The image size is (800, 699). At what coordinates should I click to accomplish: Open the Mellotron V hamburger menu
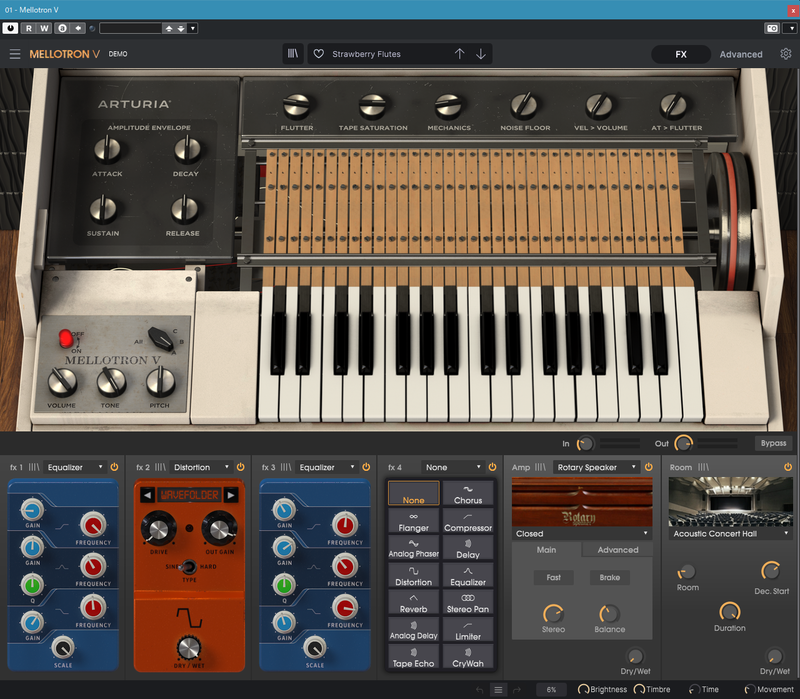[15, 54]
